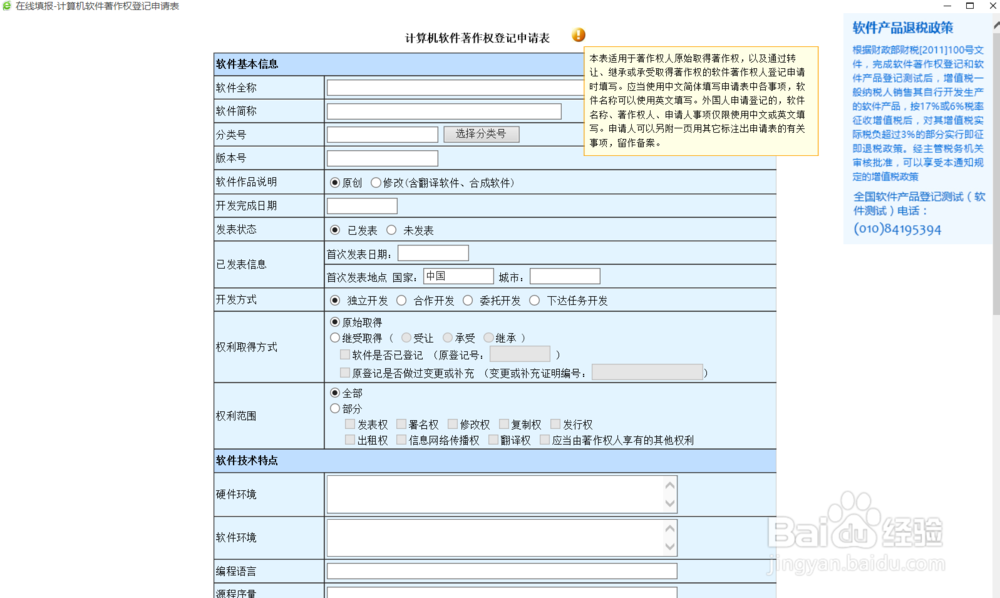1000x598 pixels.
Task: Maximize the application window
Action: [x=970, y=6]
